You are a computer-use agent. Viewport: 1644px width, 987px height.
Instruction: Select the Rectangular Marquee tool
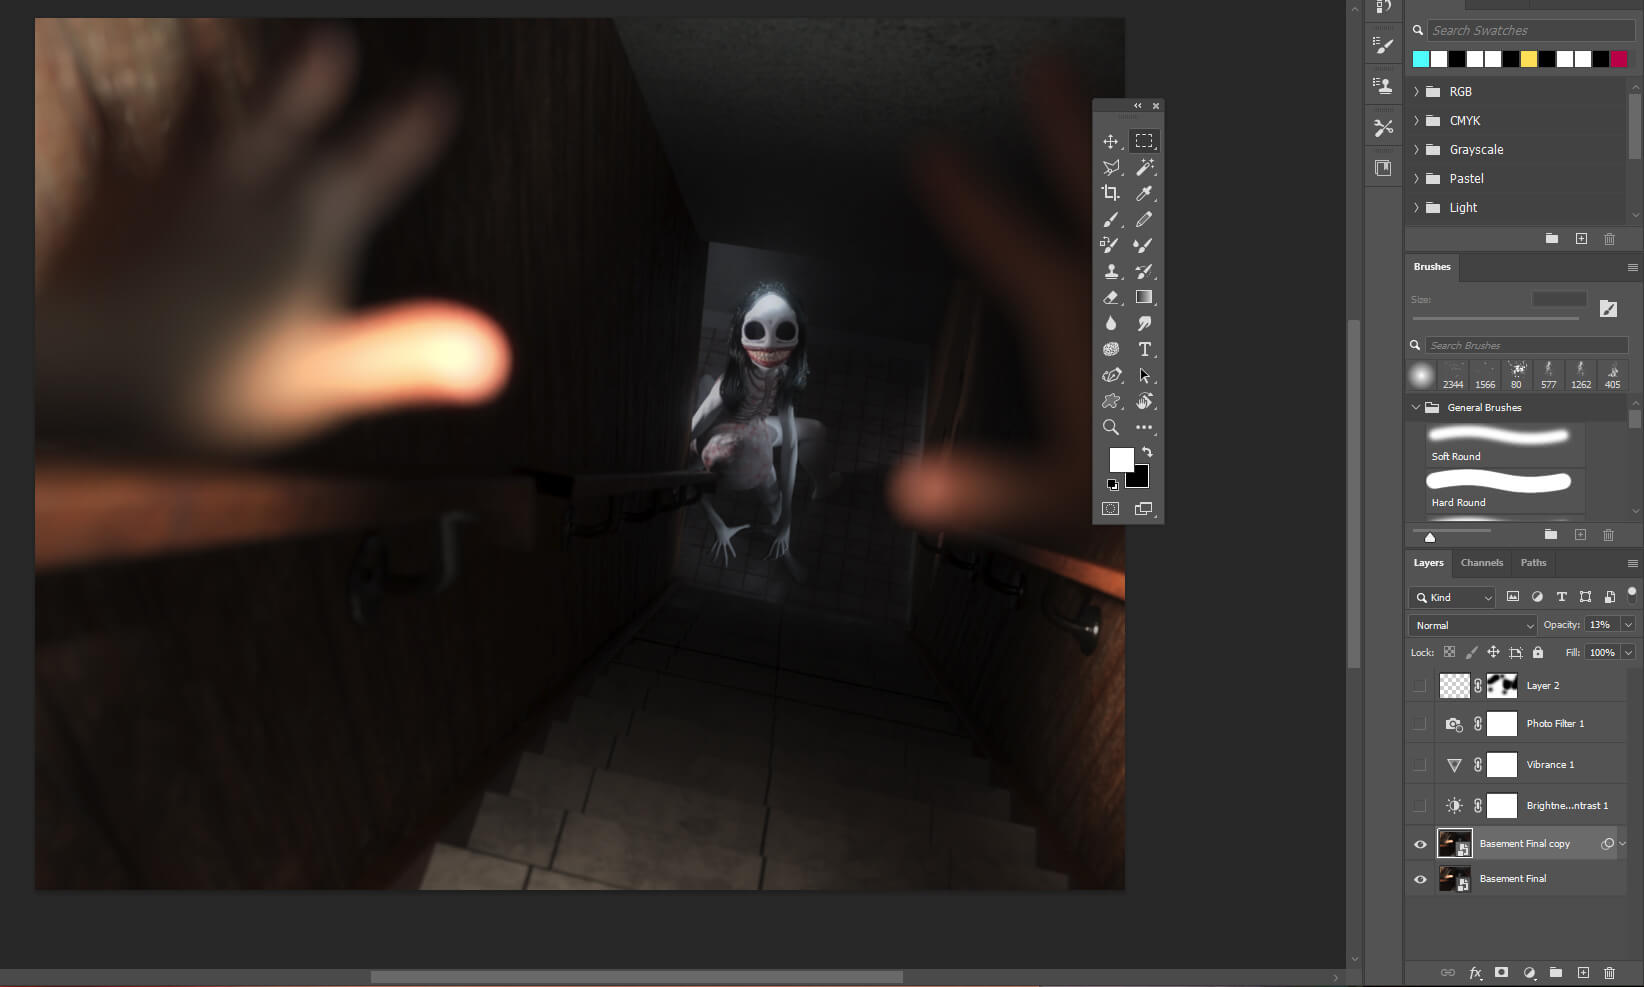[1144, 141]
